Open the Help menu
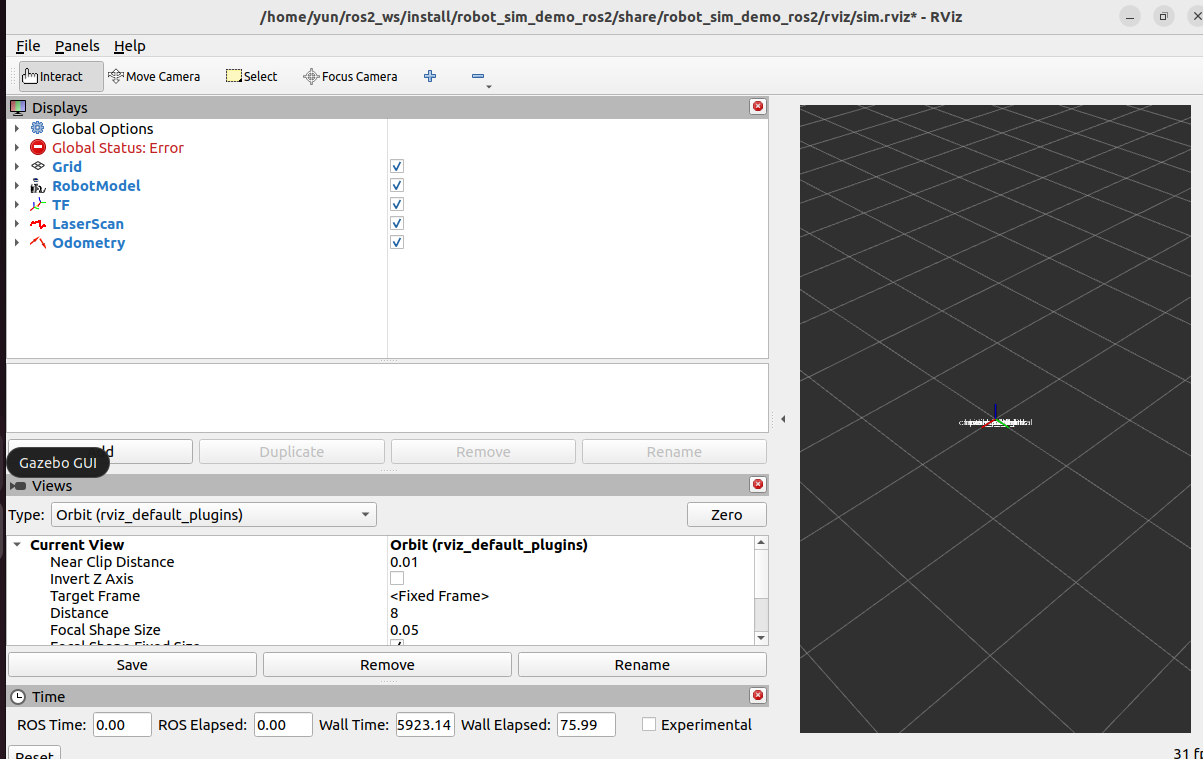This screenshot has width=1203, height=759. click(129, 46)
